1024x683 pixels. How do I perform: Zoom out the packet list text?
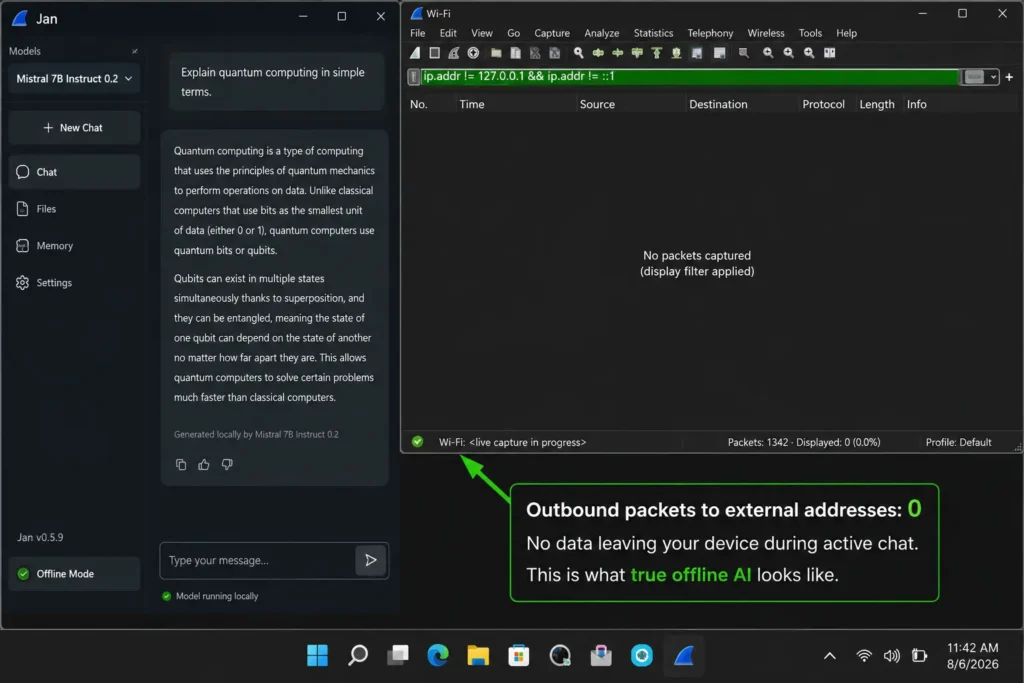point(789,53)
